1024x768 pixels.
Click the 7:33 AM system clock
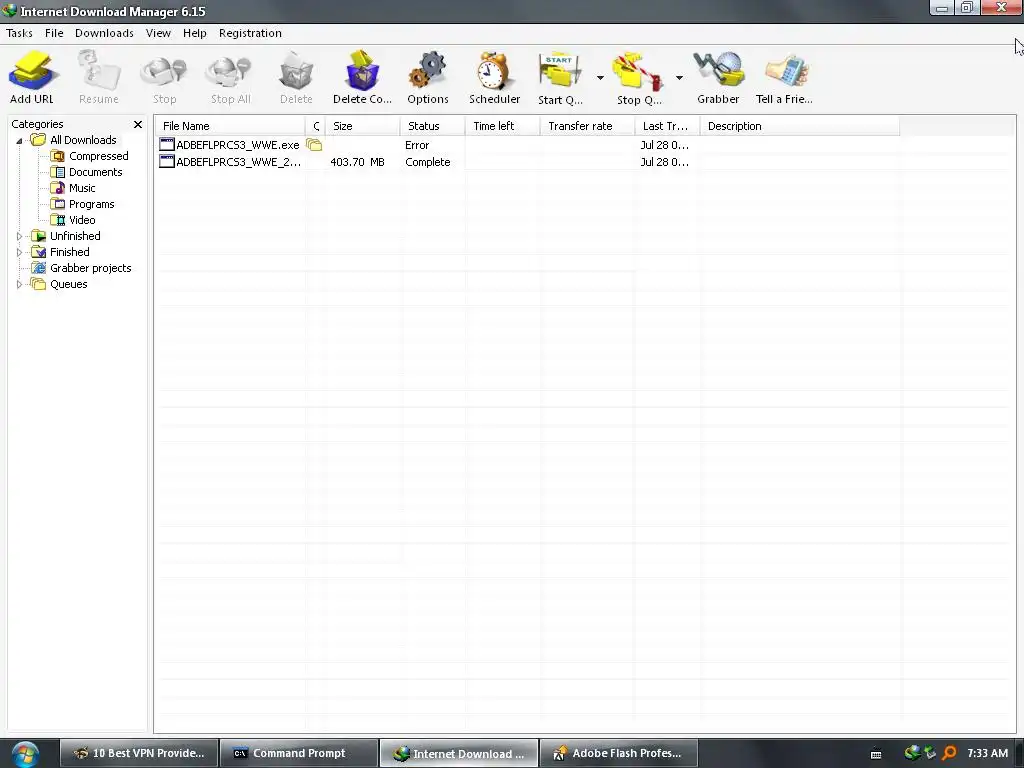coord(987,753)
